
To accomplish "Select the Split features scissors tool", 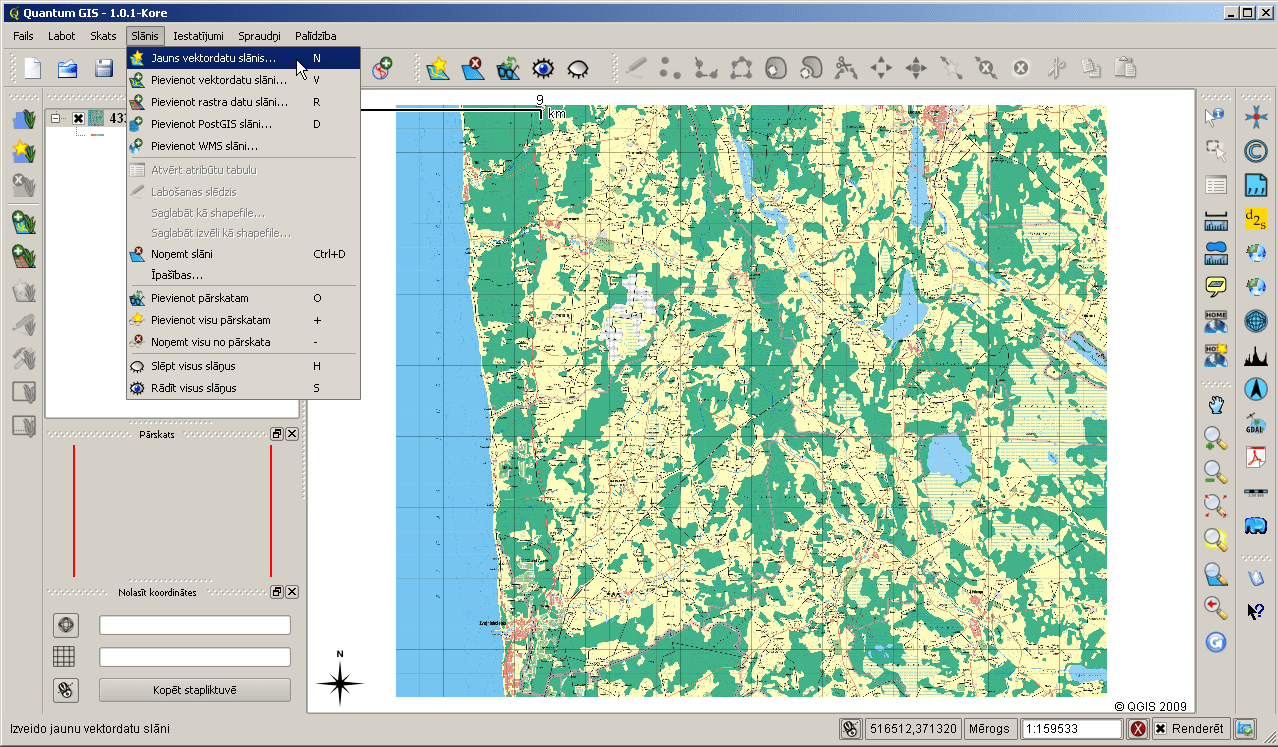I will tap(846, 68).
